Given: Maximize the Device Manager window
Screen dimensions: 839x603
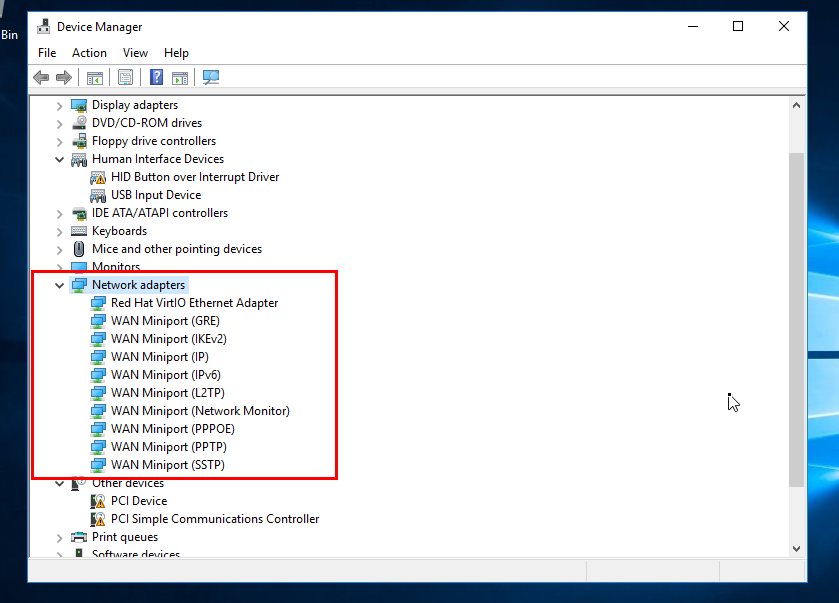Looking at the screenshot, I should click(x=738, y=26).
